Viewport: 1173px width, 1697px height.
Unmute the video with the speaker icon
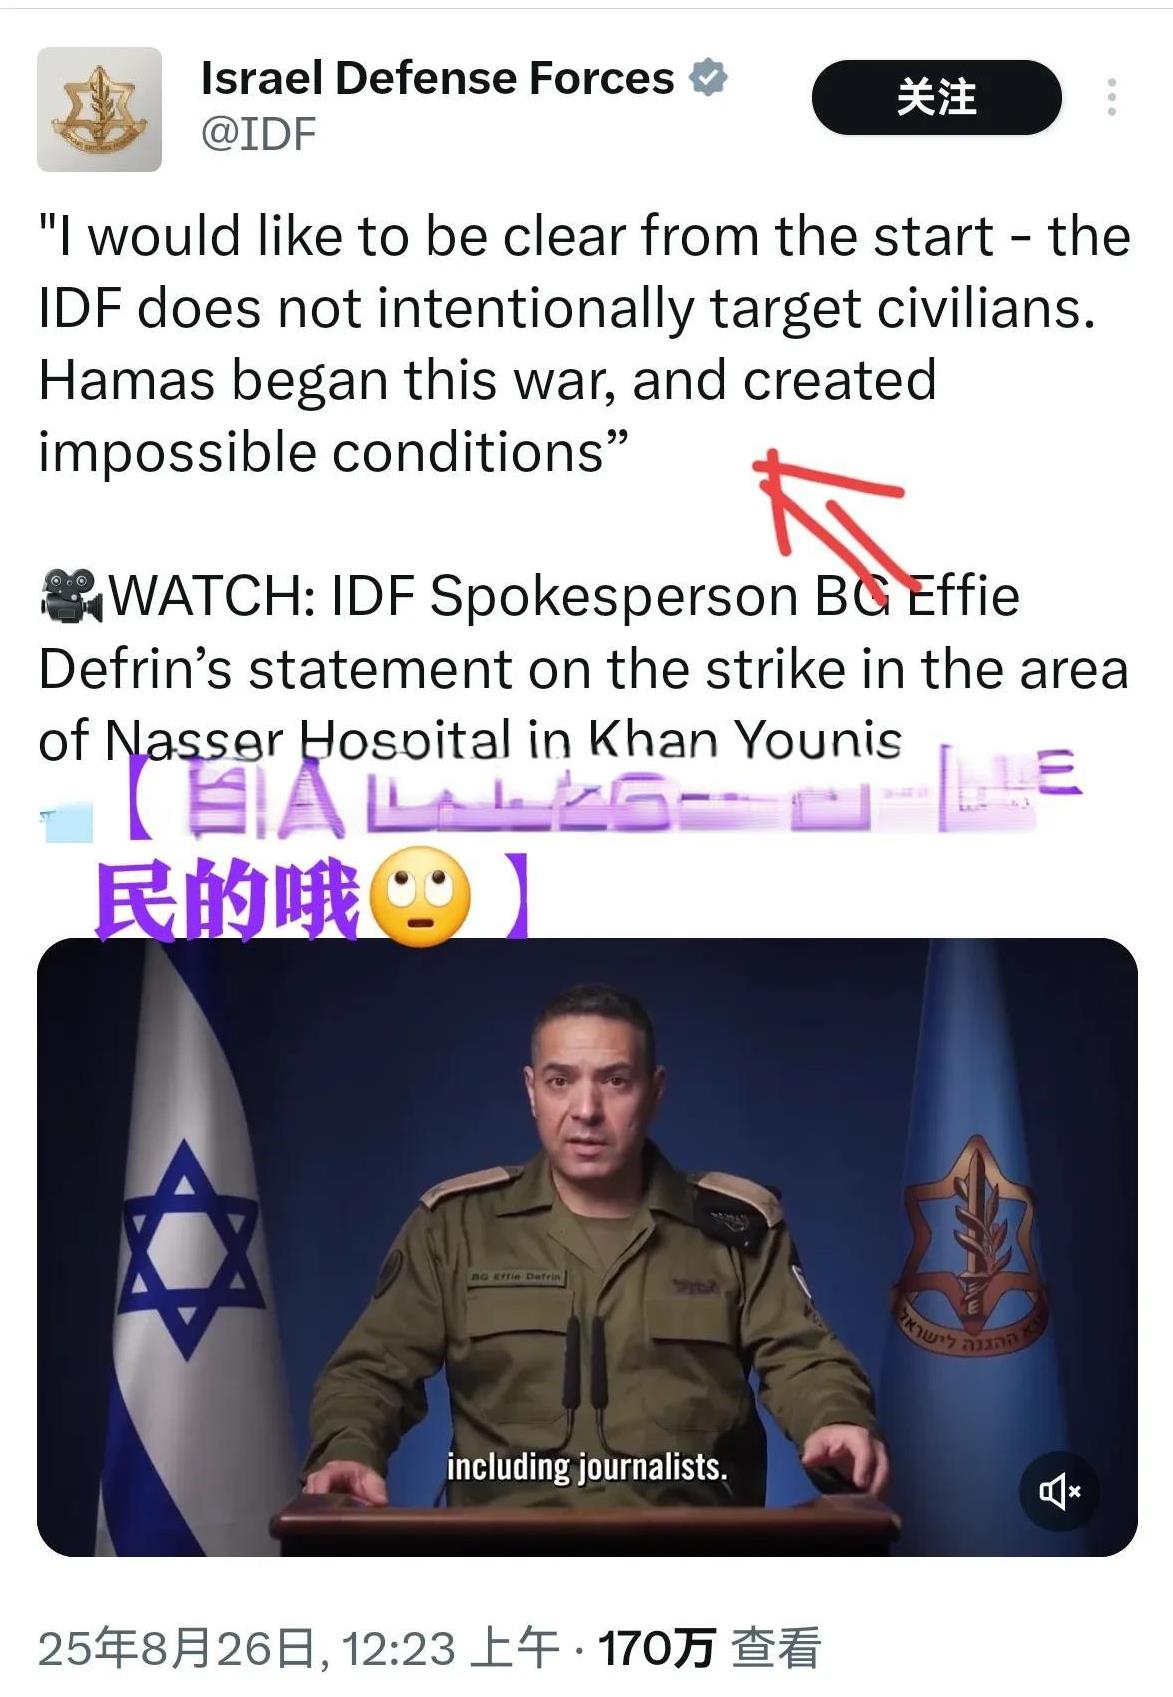tap(1059, 1492)
